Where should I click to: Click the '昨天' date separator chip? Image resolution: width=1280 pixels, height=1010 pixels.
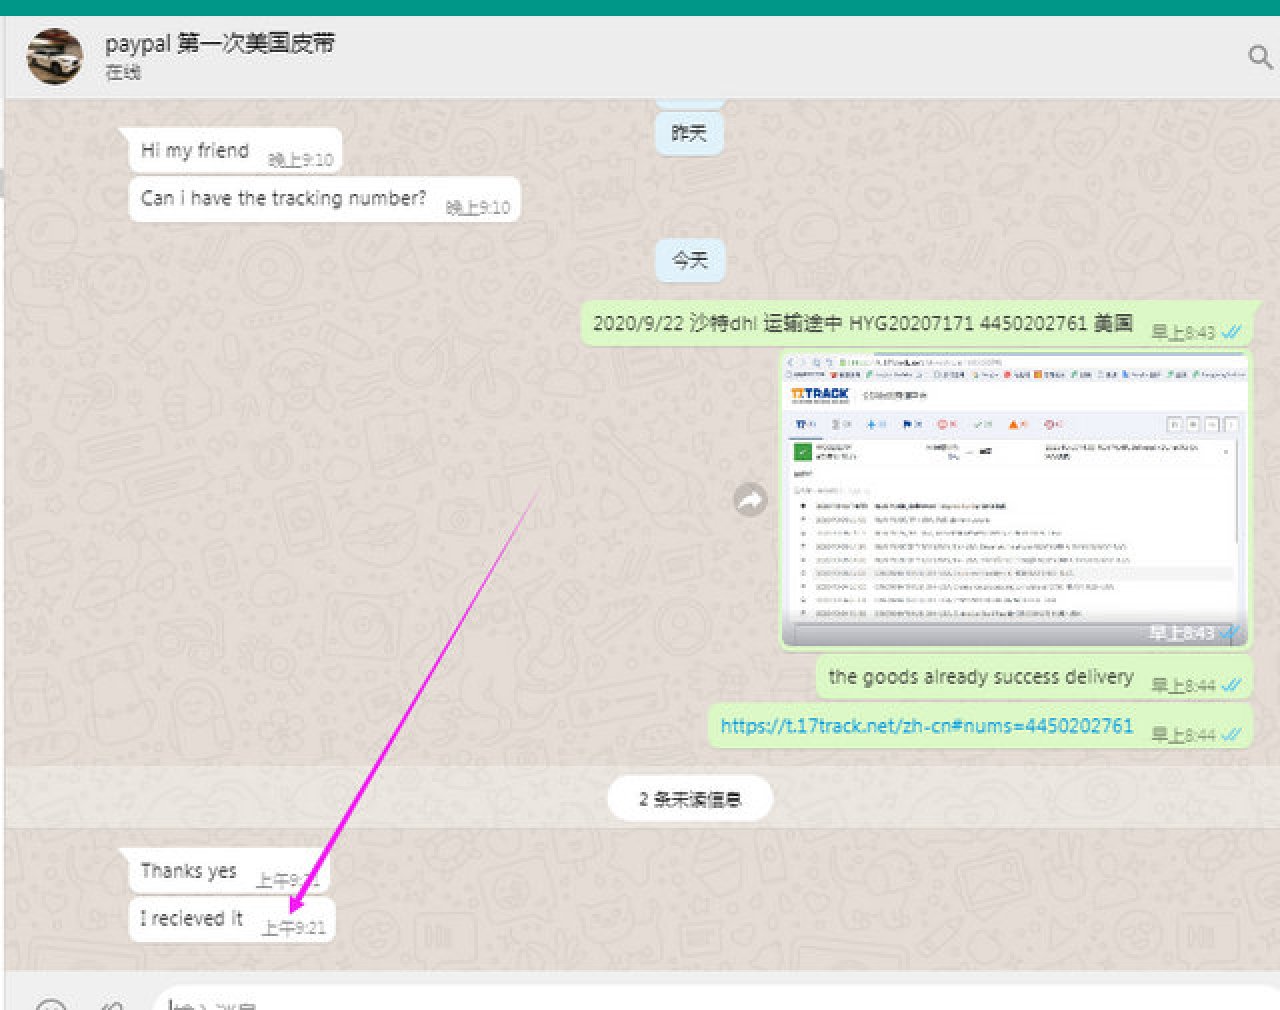tap(689, 133)
